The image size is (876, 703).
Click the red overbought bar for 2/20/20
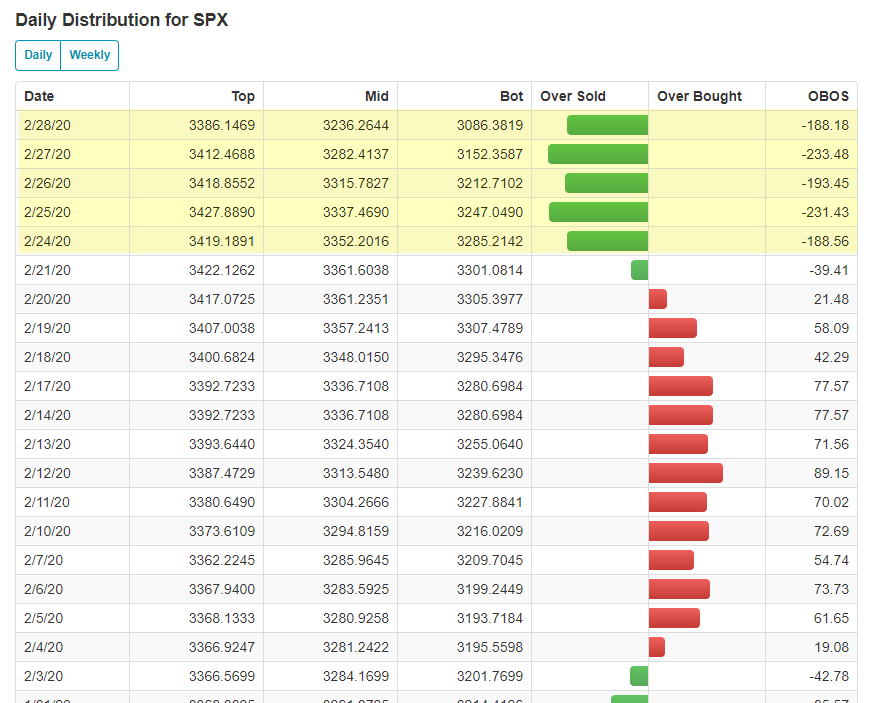pyautogui.click(x=657, y=299)
